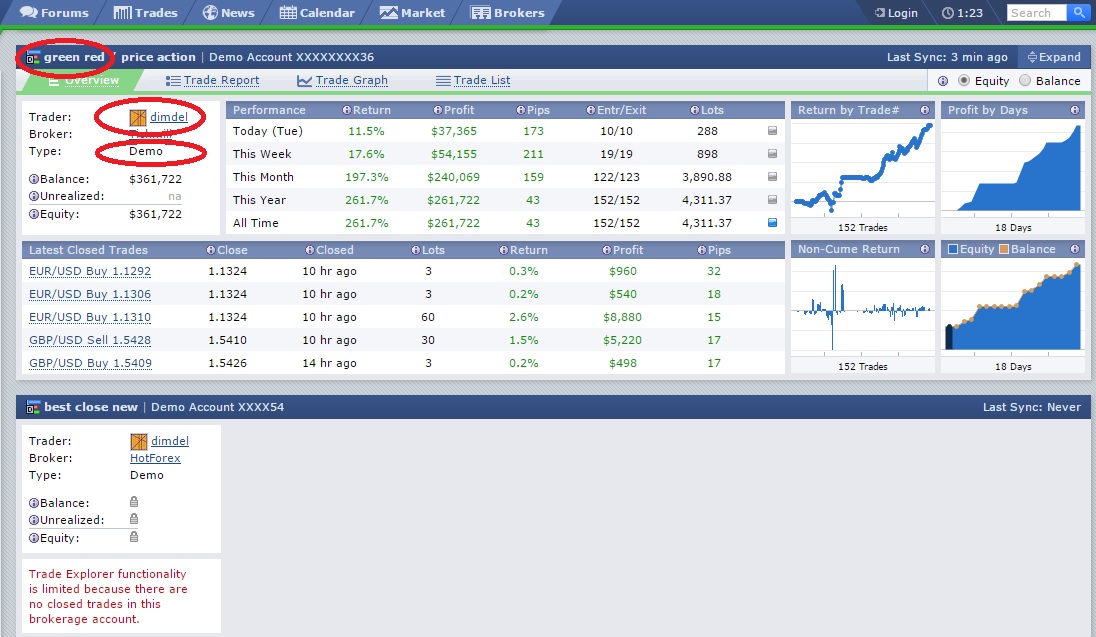
Task: Click info icon of Latest Trades Pips column
Action: coord(702,250)
